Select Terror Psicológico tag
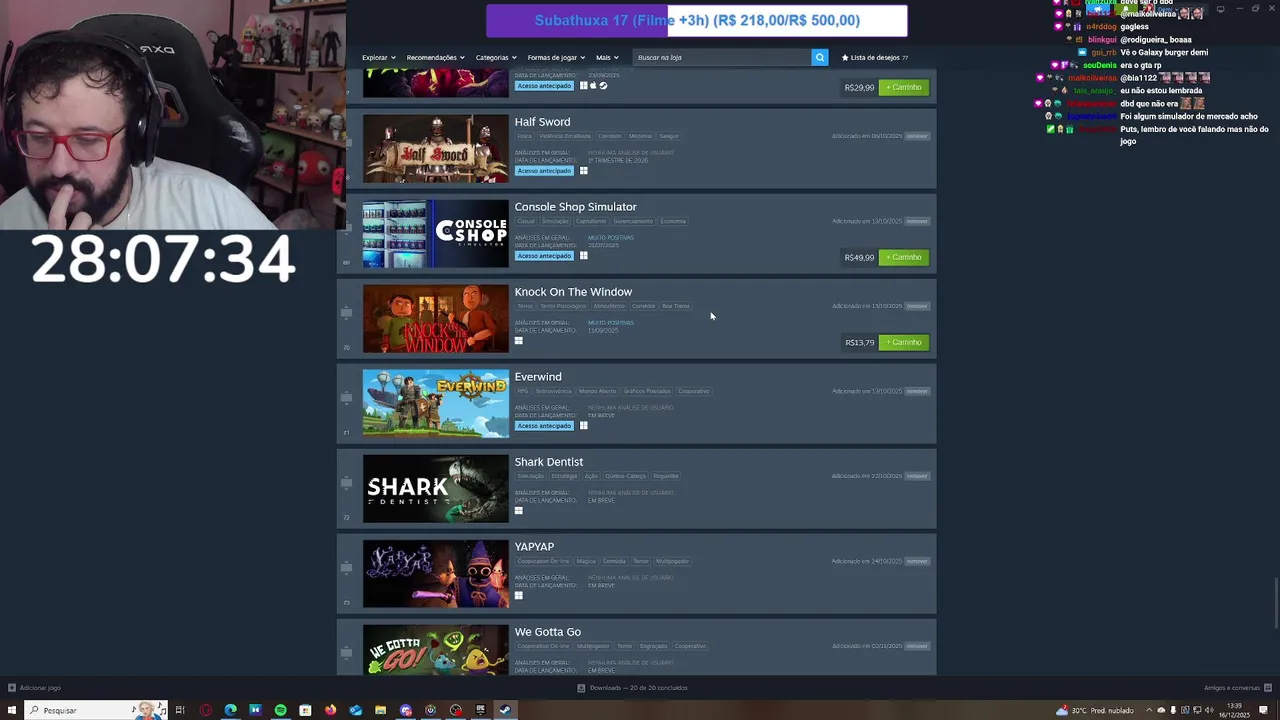Image resolution: width=1280 pixels, height=720 pixels. 563,306
